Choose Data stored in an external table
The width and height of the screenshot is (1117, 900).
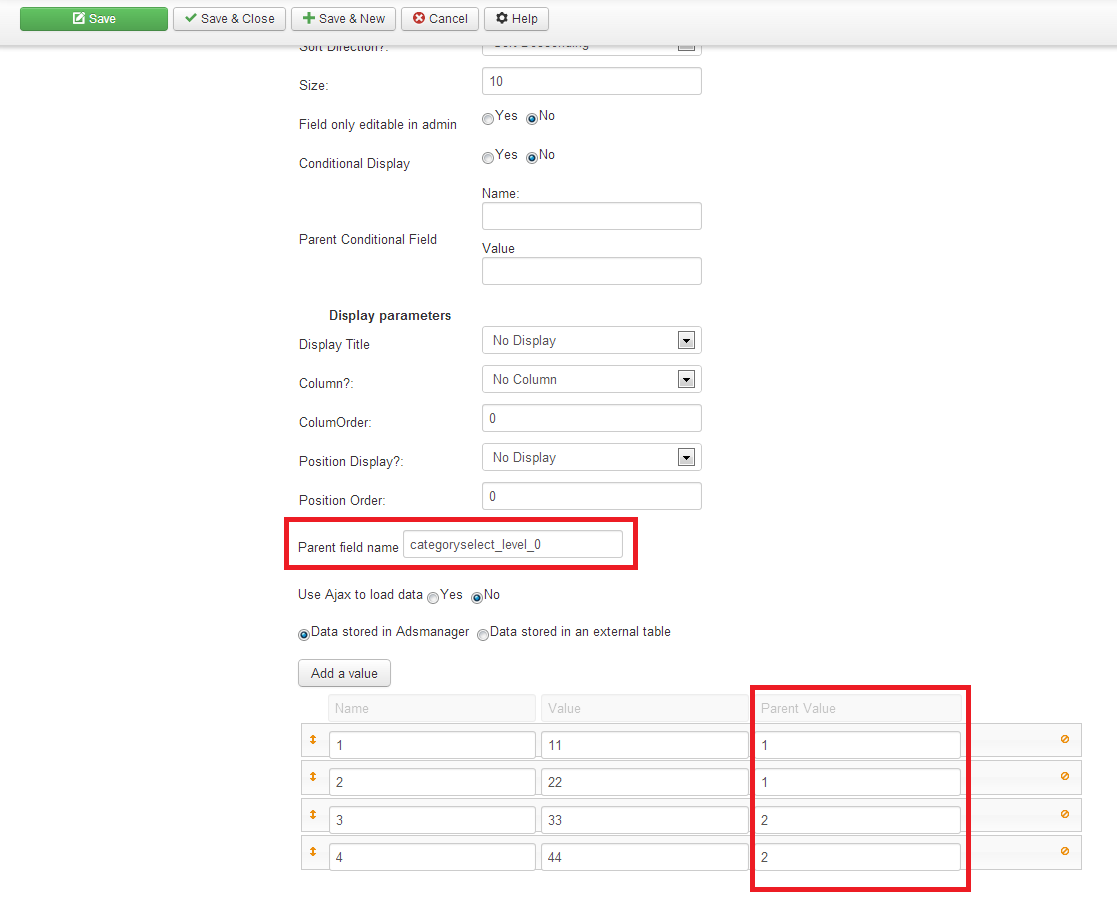click(483, 635)
